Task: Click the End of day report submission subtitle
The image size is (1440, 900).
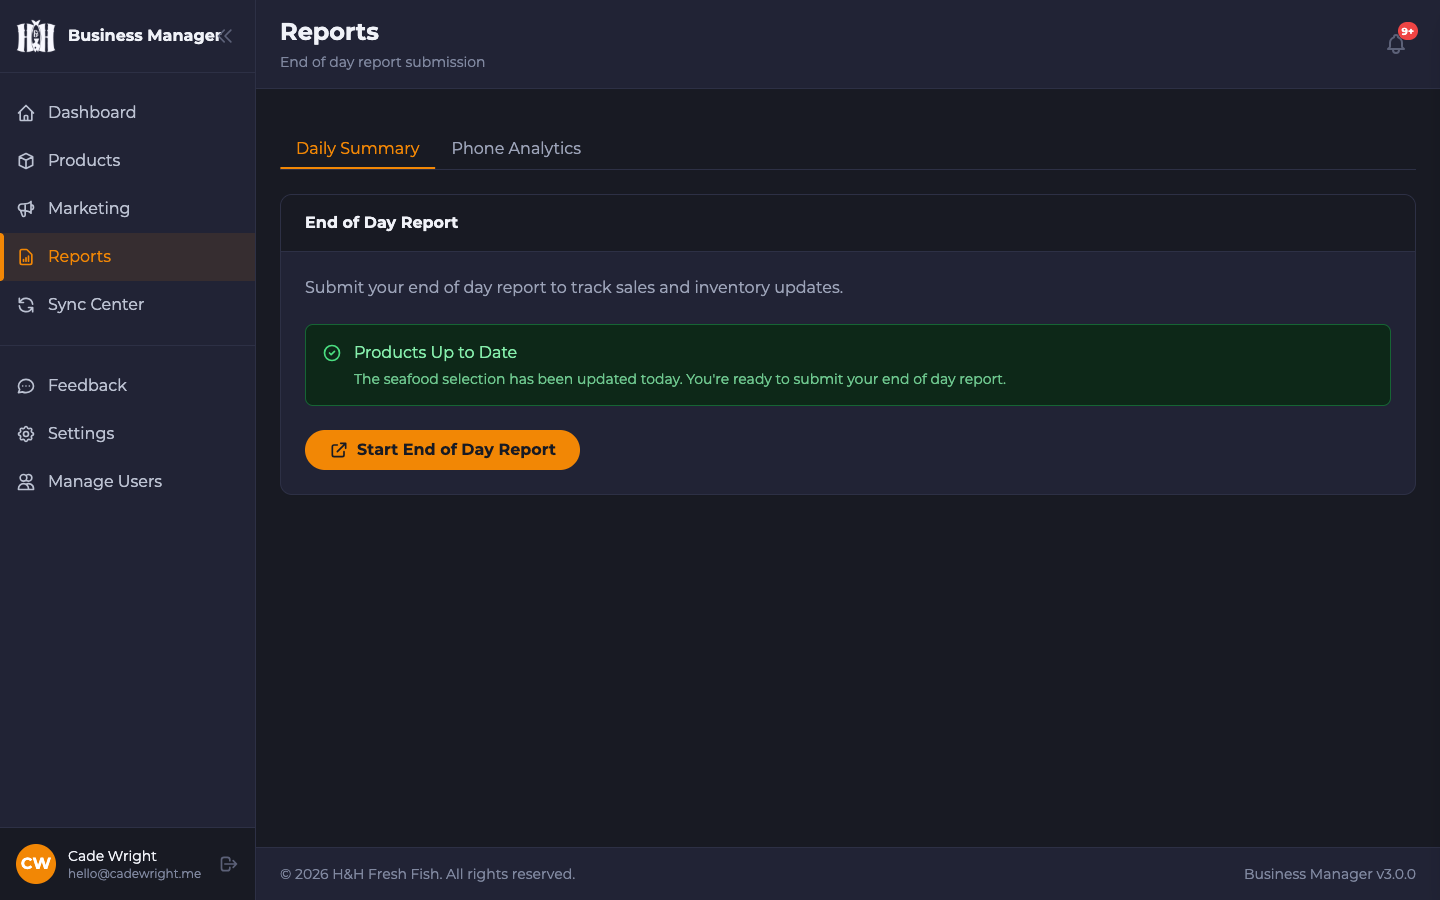Action: pos(382,62)
